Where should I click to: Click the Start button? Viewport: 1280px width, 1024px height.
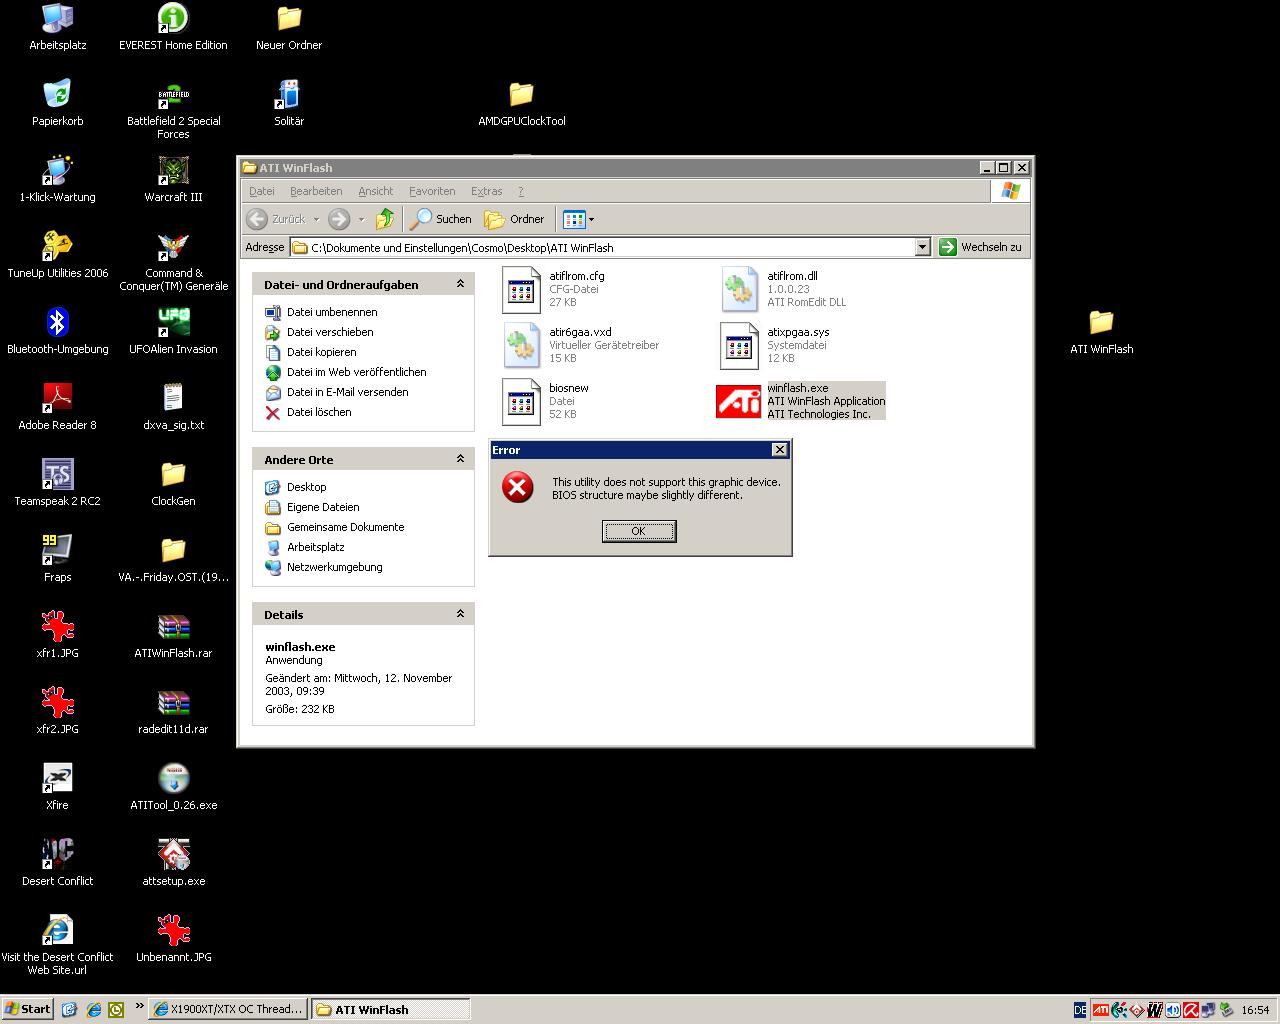(x=28, y=1009)
